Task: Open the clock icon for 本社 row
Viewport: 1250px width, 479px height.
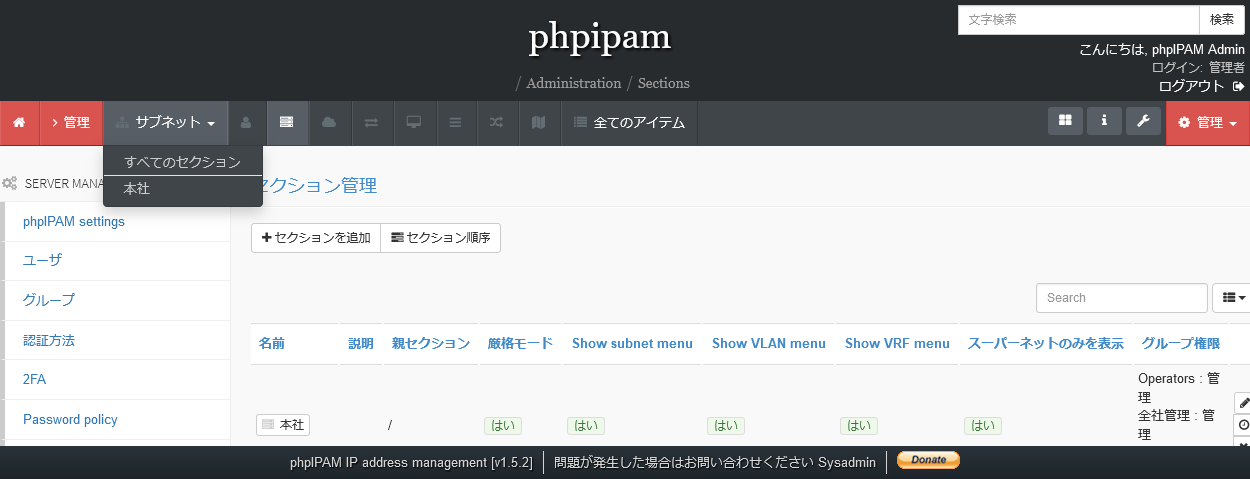Action: pos(1243,425)
